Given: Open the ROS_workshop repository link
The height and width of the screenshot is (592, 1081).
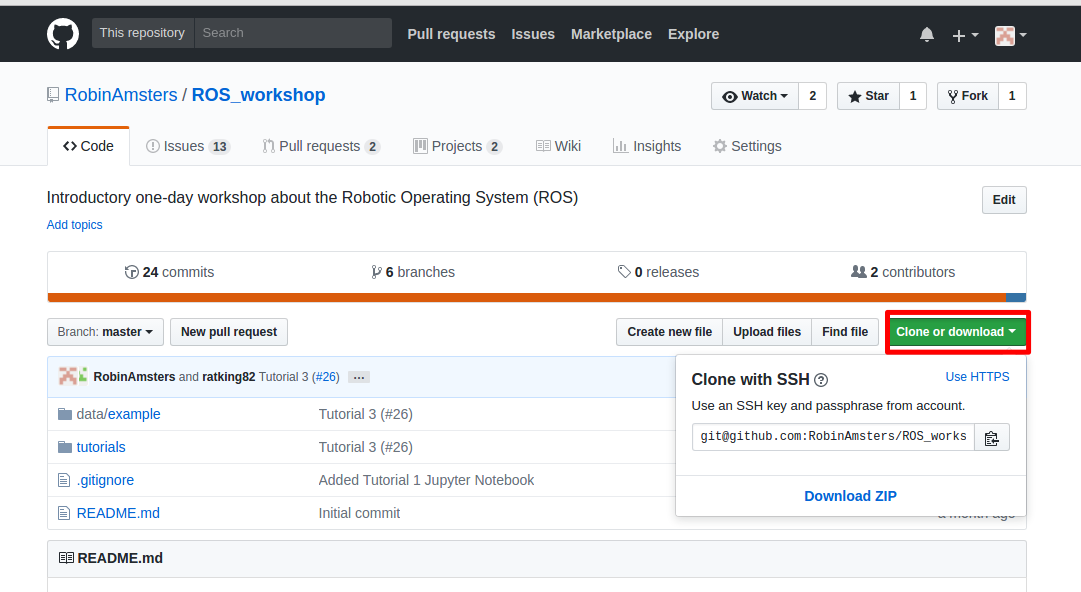Looking at the screenshot, I should (x=259, y=95).
